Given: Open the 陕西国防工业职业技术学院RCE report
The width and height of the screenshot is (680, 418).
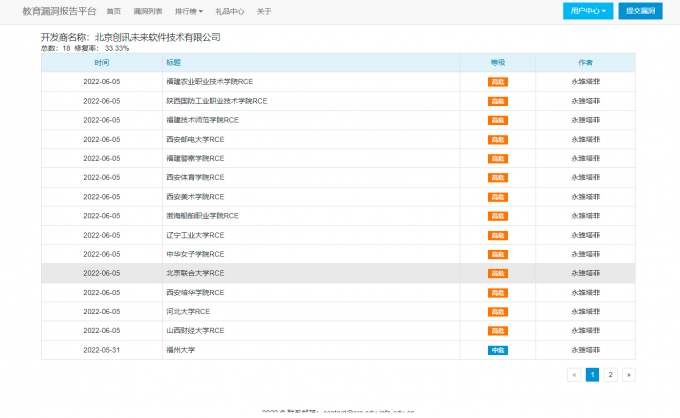Looking at the screenshot, I should pyautogui.click(x=217, y=101).
